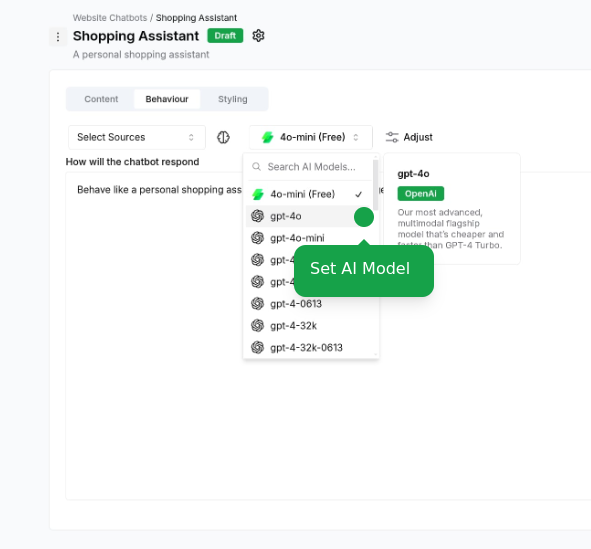Click the gpt-4o heading in the info card
The height and width of the screenshot is (549, 591).
tap(413, 174)
